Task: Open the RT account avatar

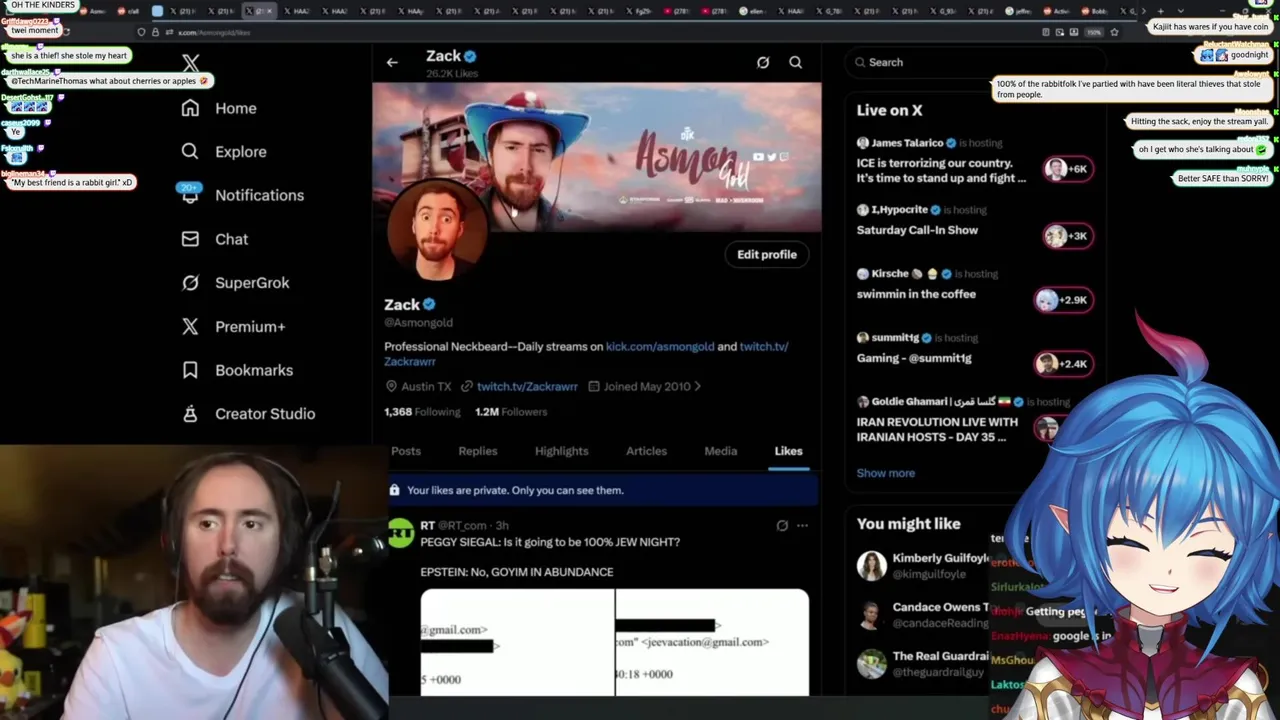Action: tap(401, 535)
